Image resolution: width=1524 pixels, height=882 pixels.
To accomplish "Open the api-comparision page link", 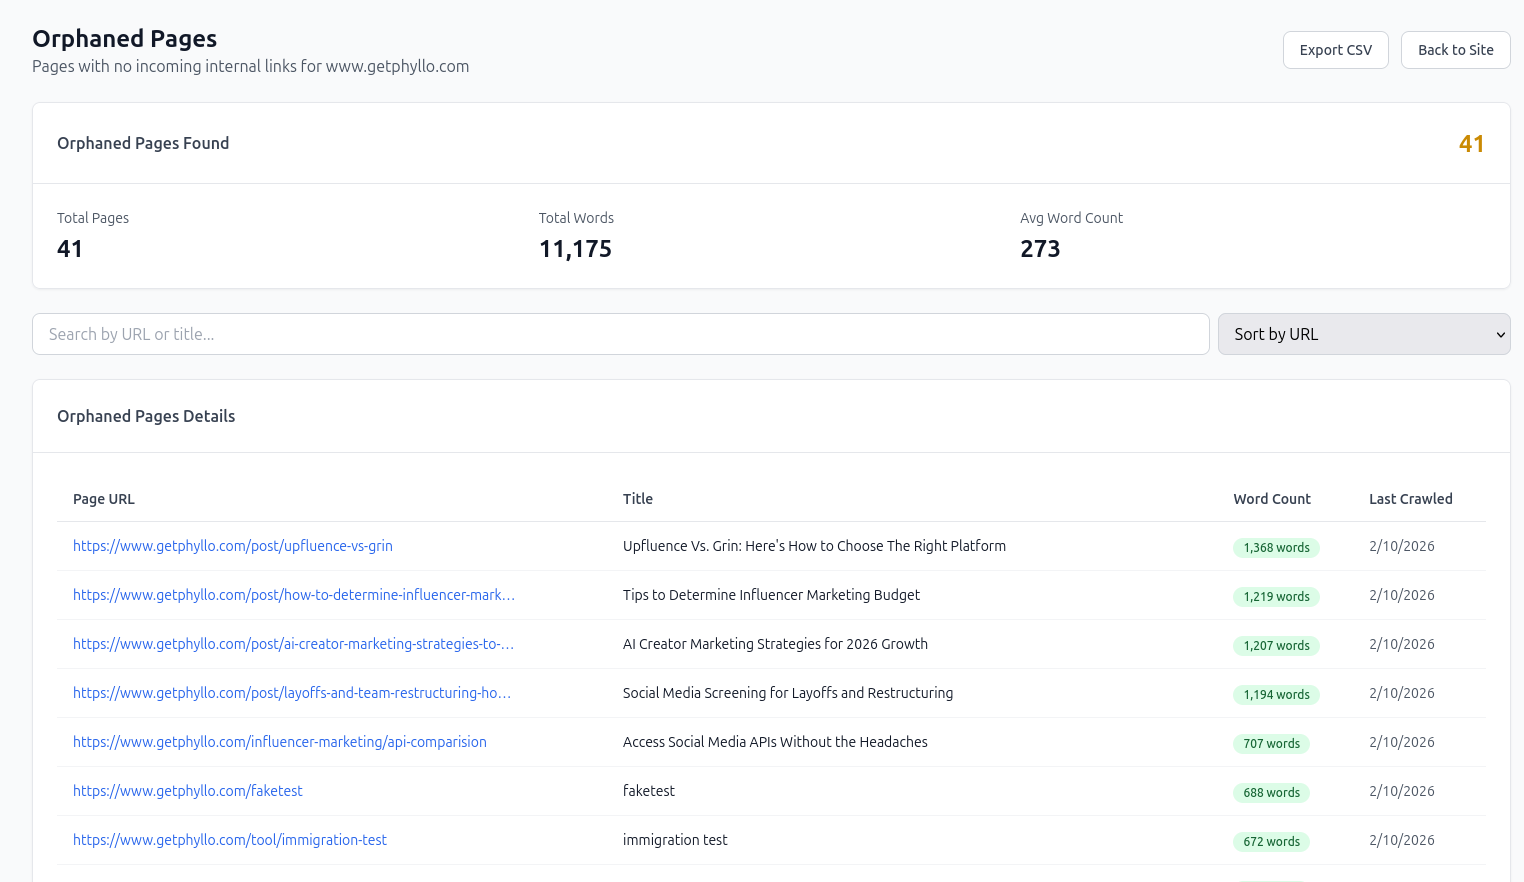I will (279, 742).
